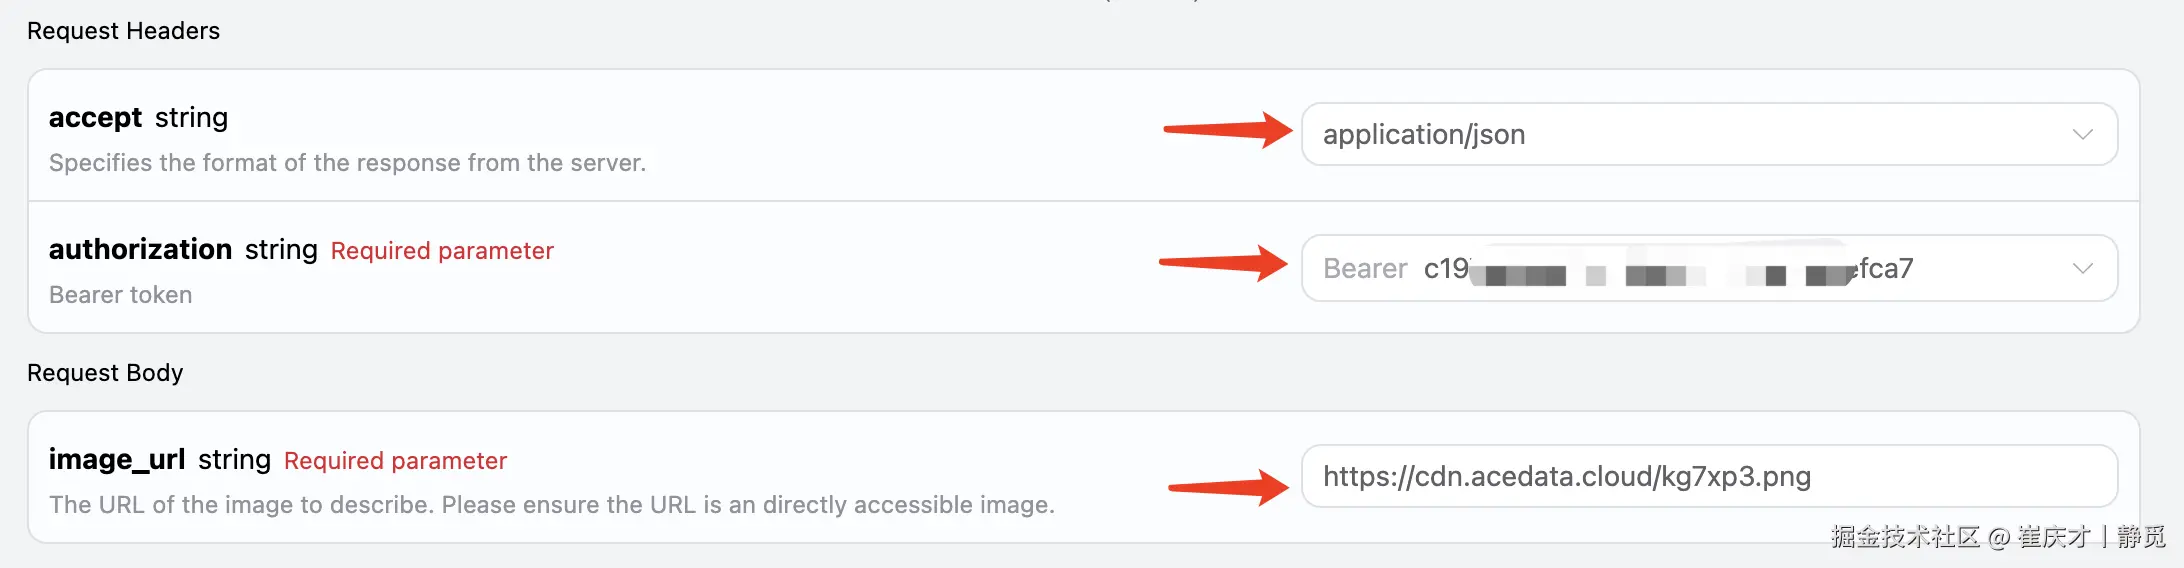
Task: Click the Request Headers section heading
Action: click(123, 31)
